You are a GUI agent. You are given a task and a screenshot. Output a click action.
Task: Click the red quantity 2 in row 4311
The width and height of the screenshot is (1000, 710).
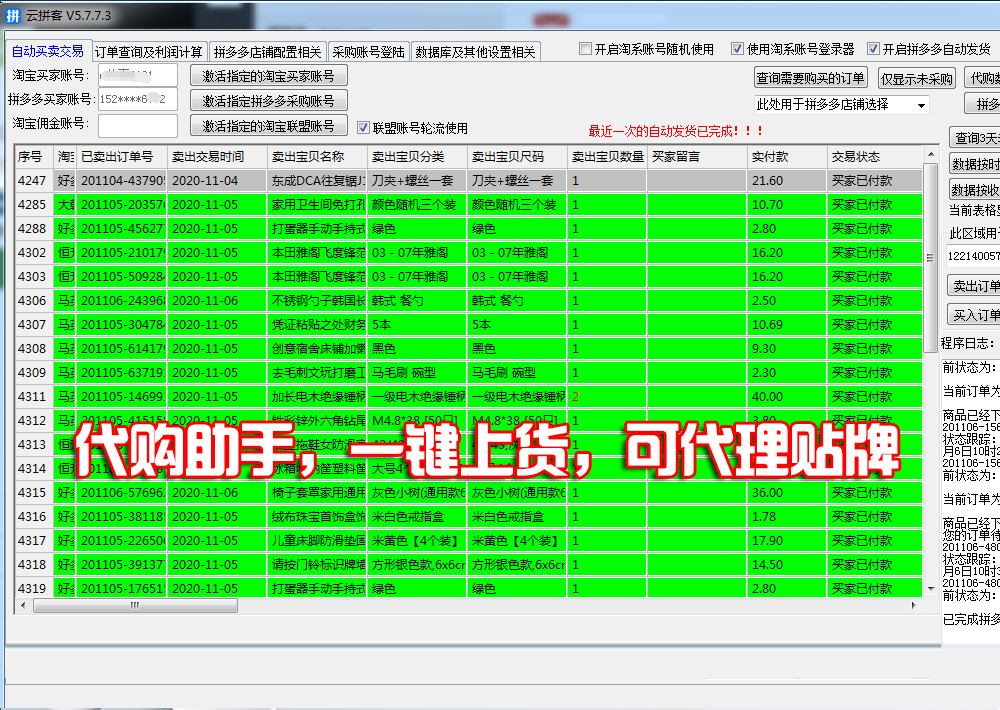point(575,397)
